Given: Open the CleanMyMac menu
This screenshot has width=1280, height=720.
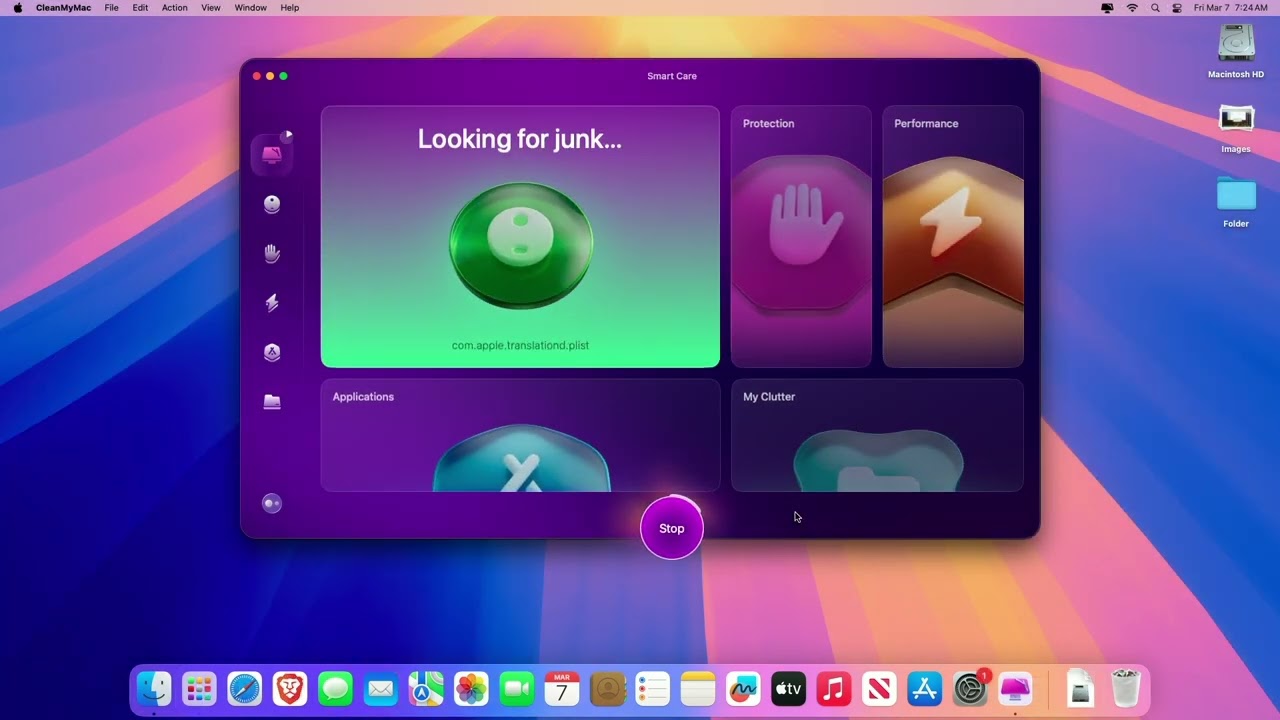Looking at the screenshot, I should coord(63,7).
